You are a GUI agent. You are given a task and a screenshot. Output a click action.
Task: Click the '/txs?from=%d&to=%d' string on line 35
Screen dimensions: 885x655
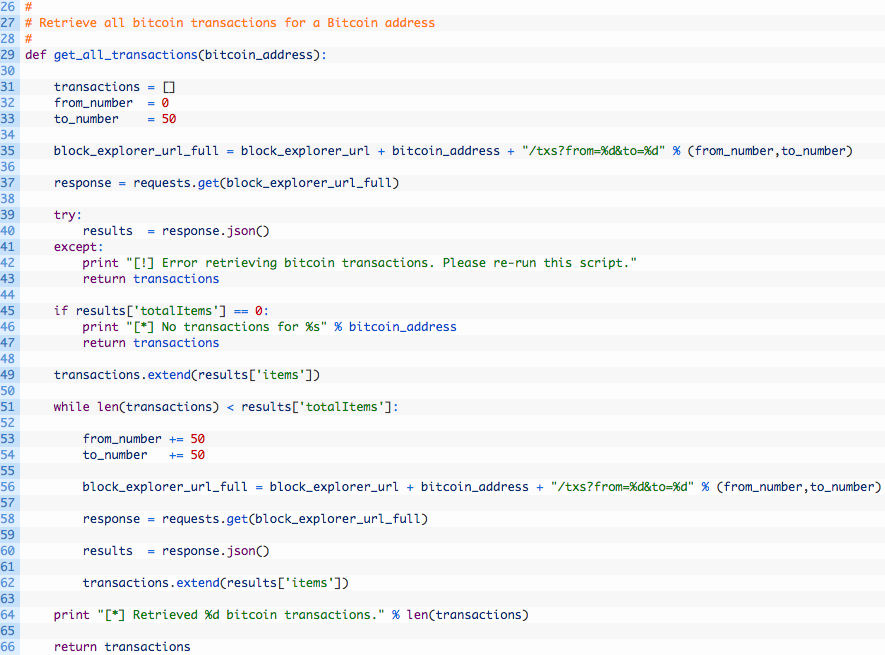tap(593, 151)
